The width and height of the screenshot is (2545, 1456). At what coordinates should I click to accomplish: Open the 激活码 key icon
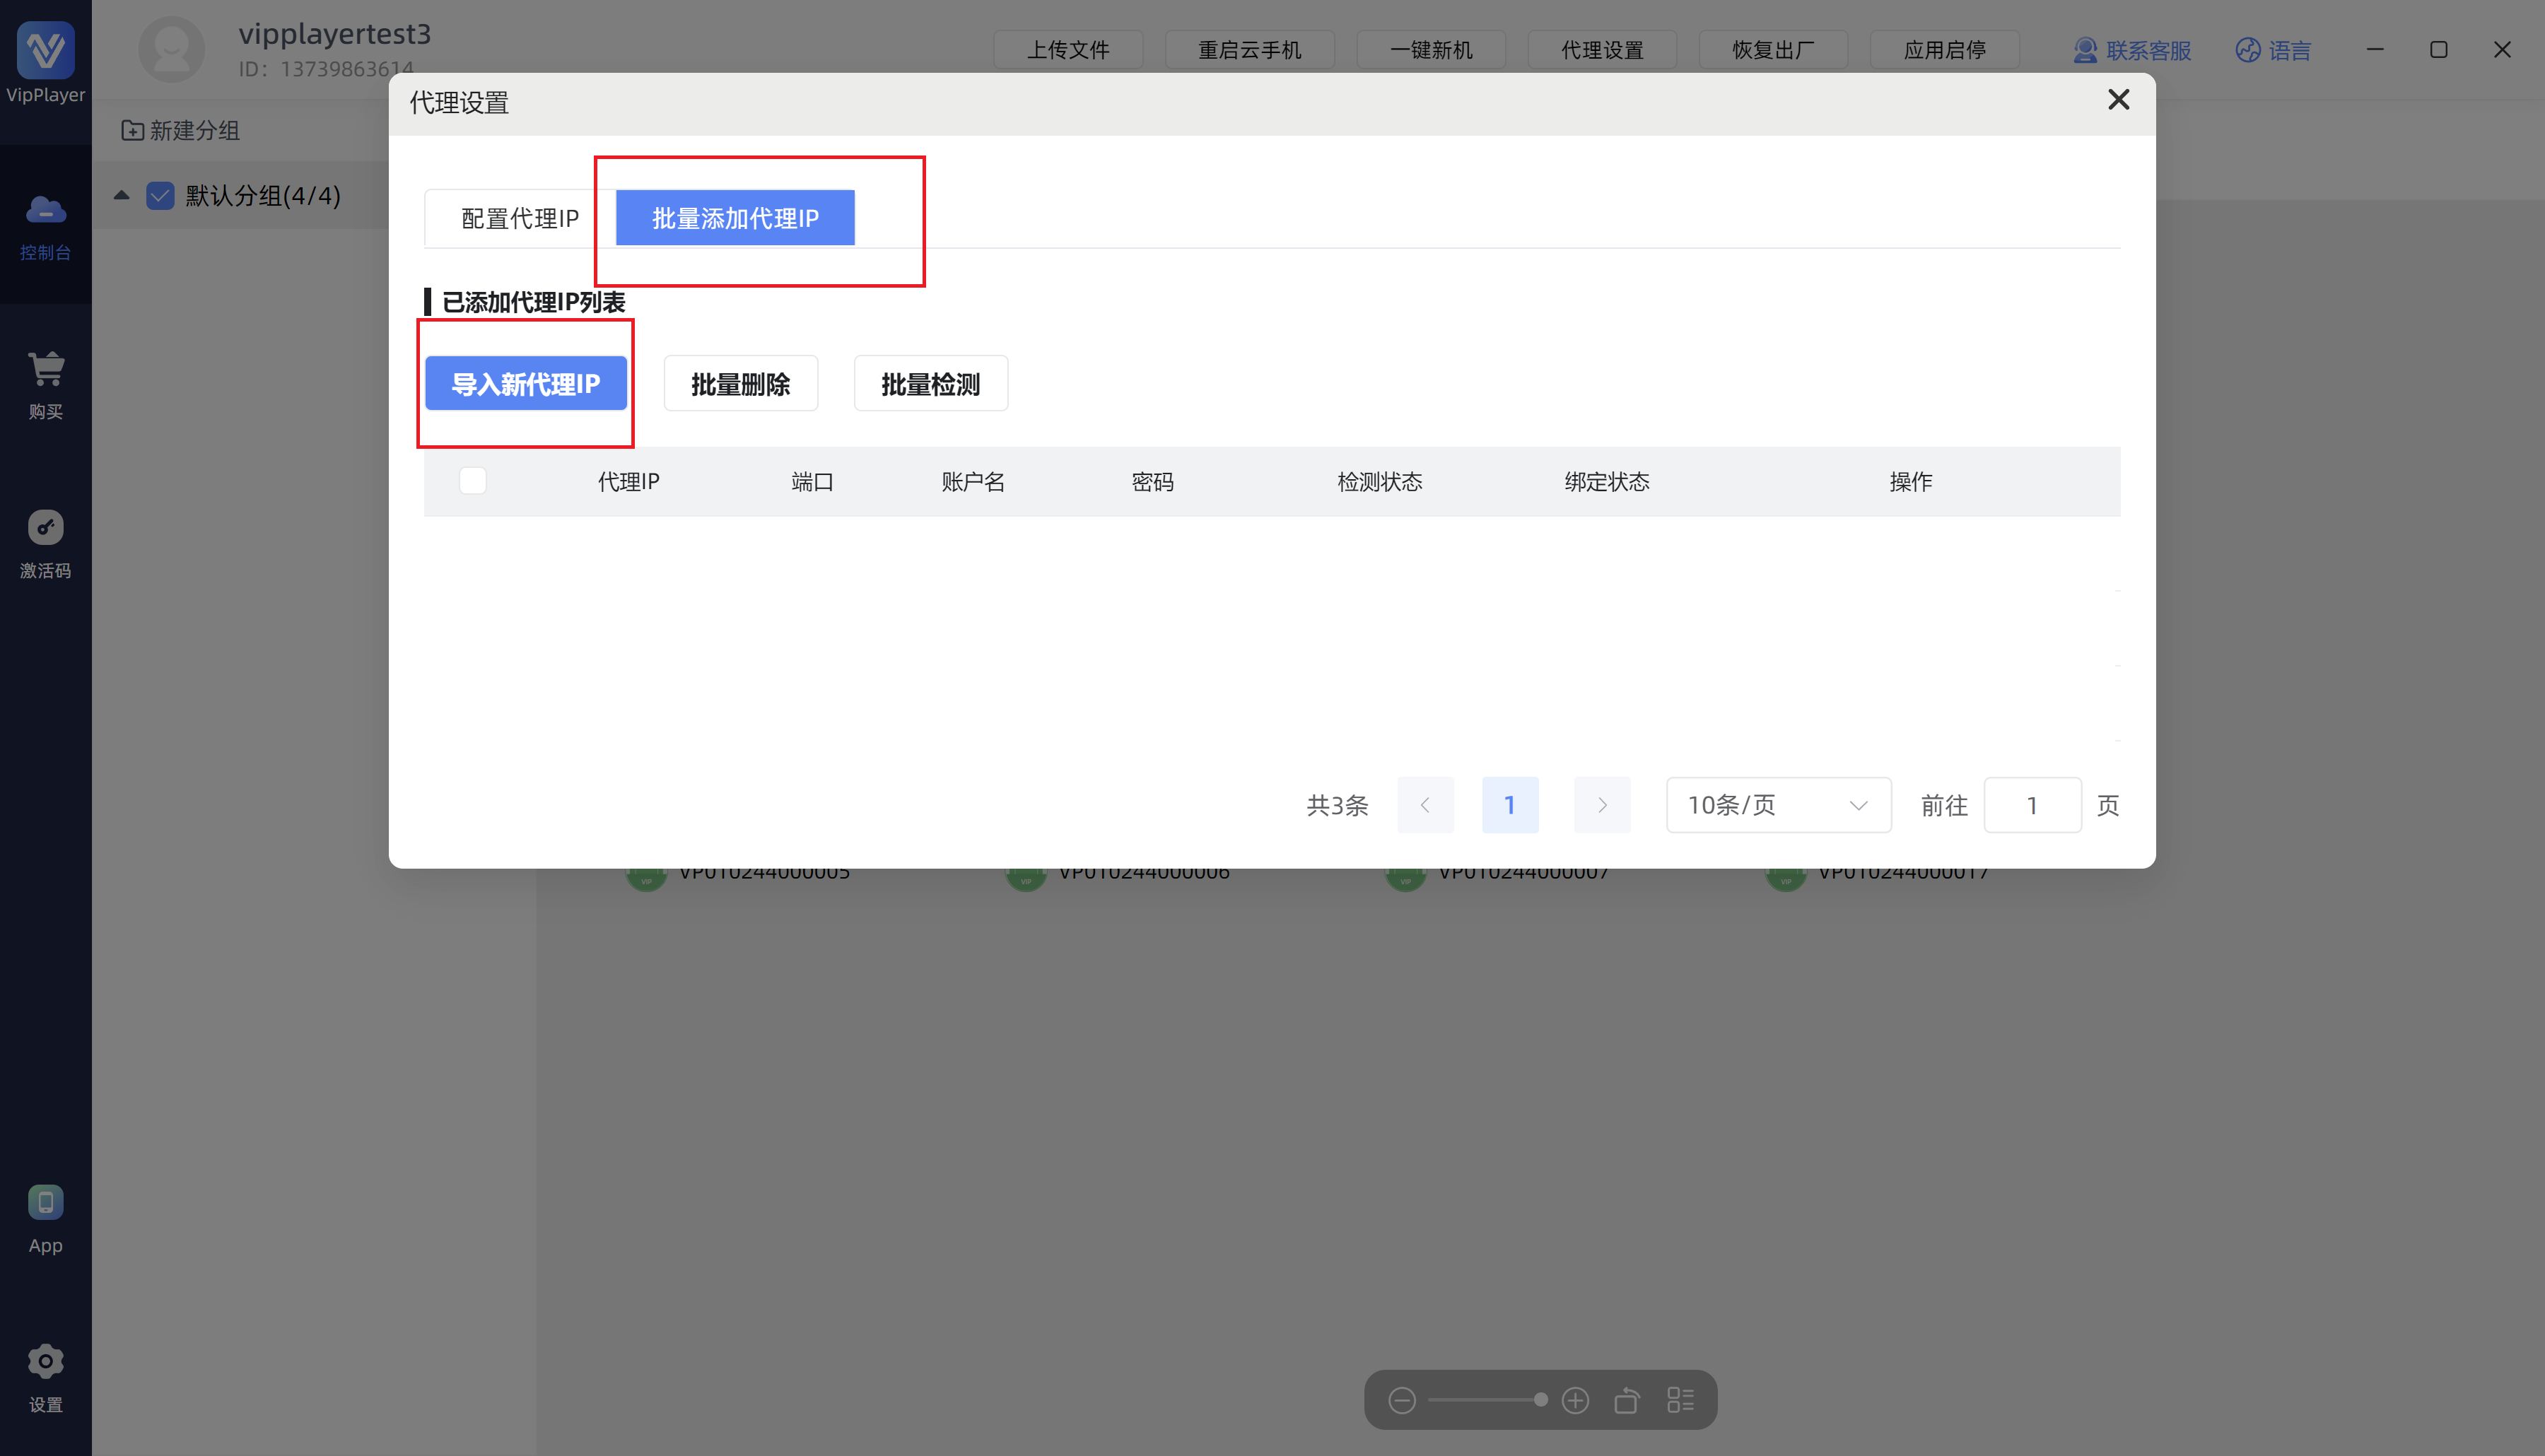(45, 527)
